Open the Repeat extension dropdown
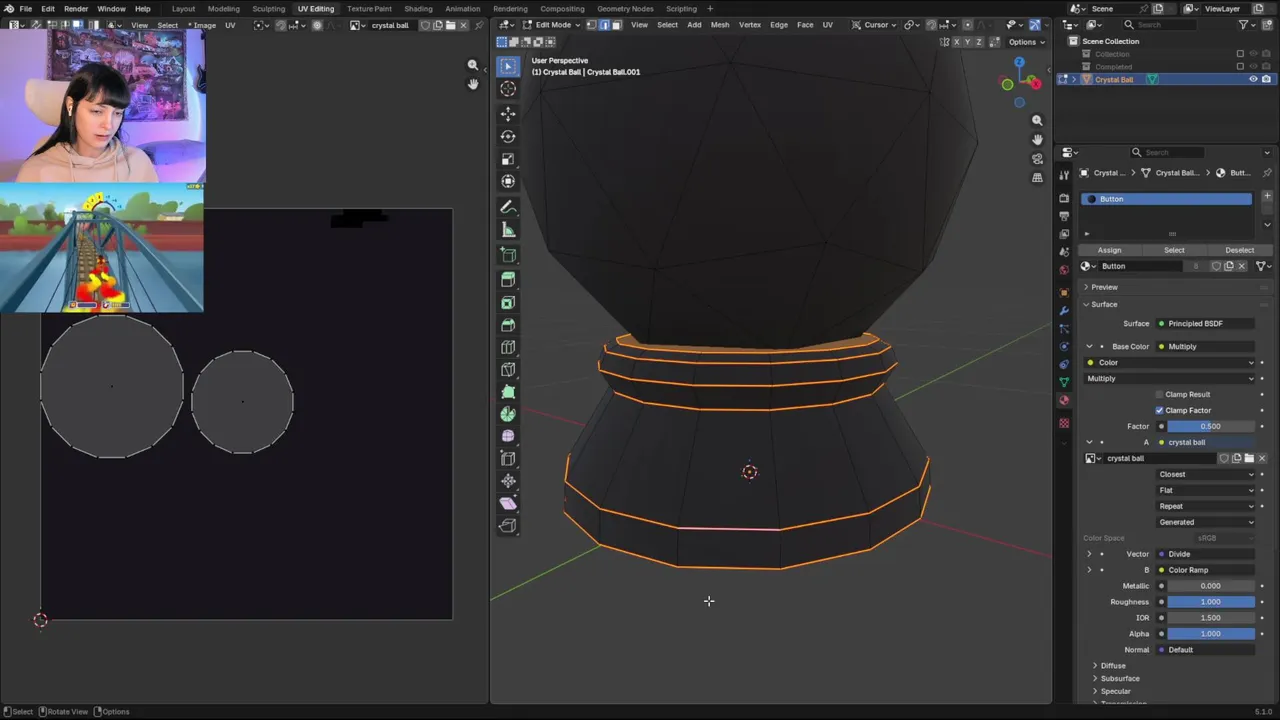The width and height of the screenshot is (1280, 720). (1205, 506)
